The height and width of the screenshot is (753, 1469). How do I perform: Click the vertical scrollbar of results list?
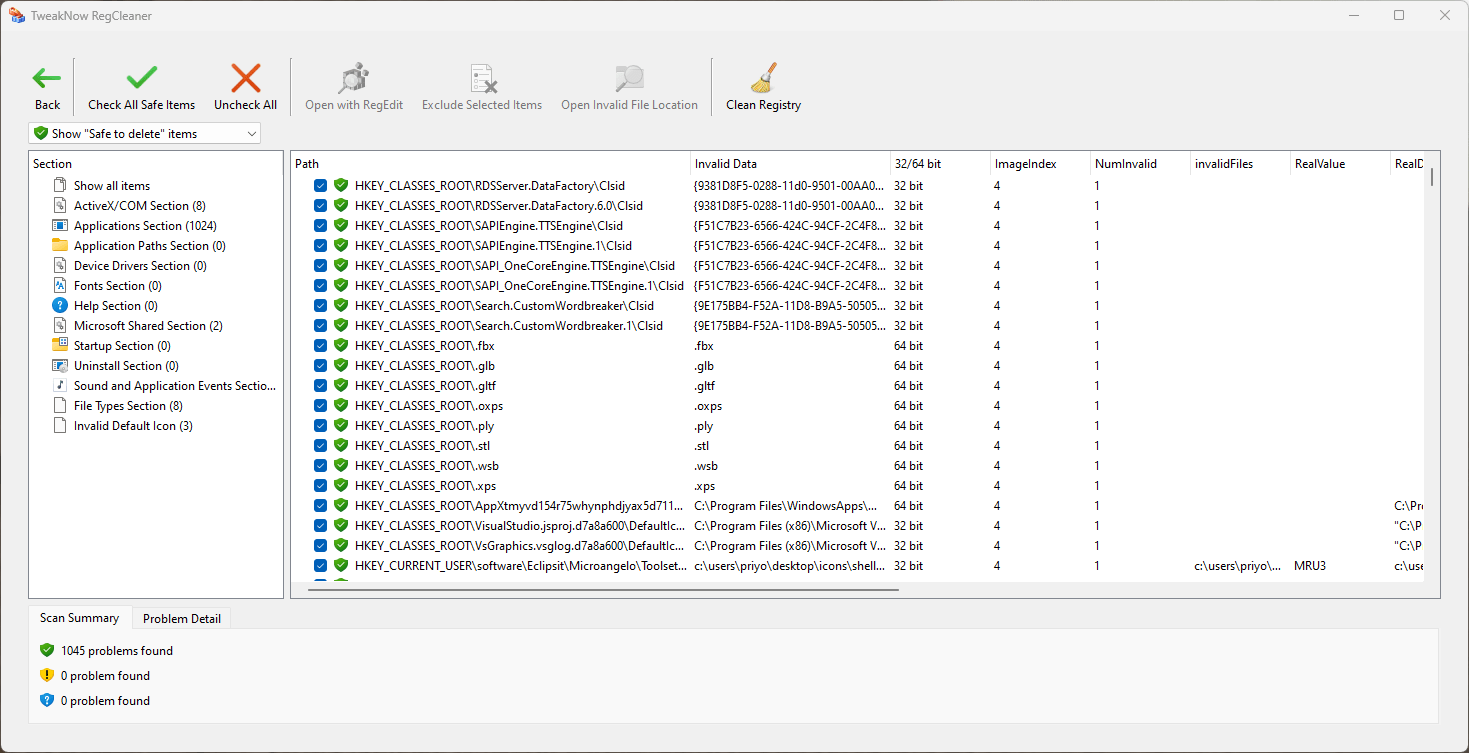tap(1432, 178)
